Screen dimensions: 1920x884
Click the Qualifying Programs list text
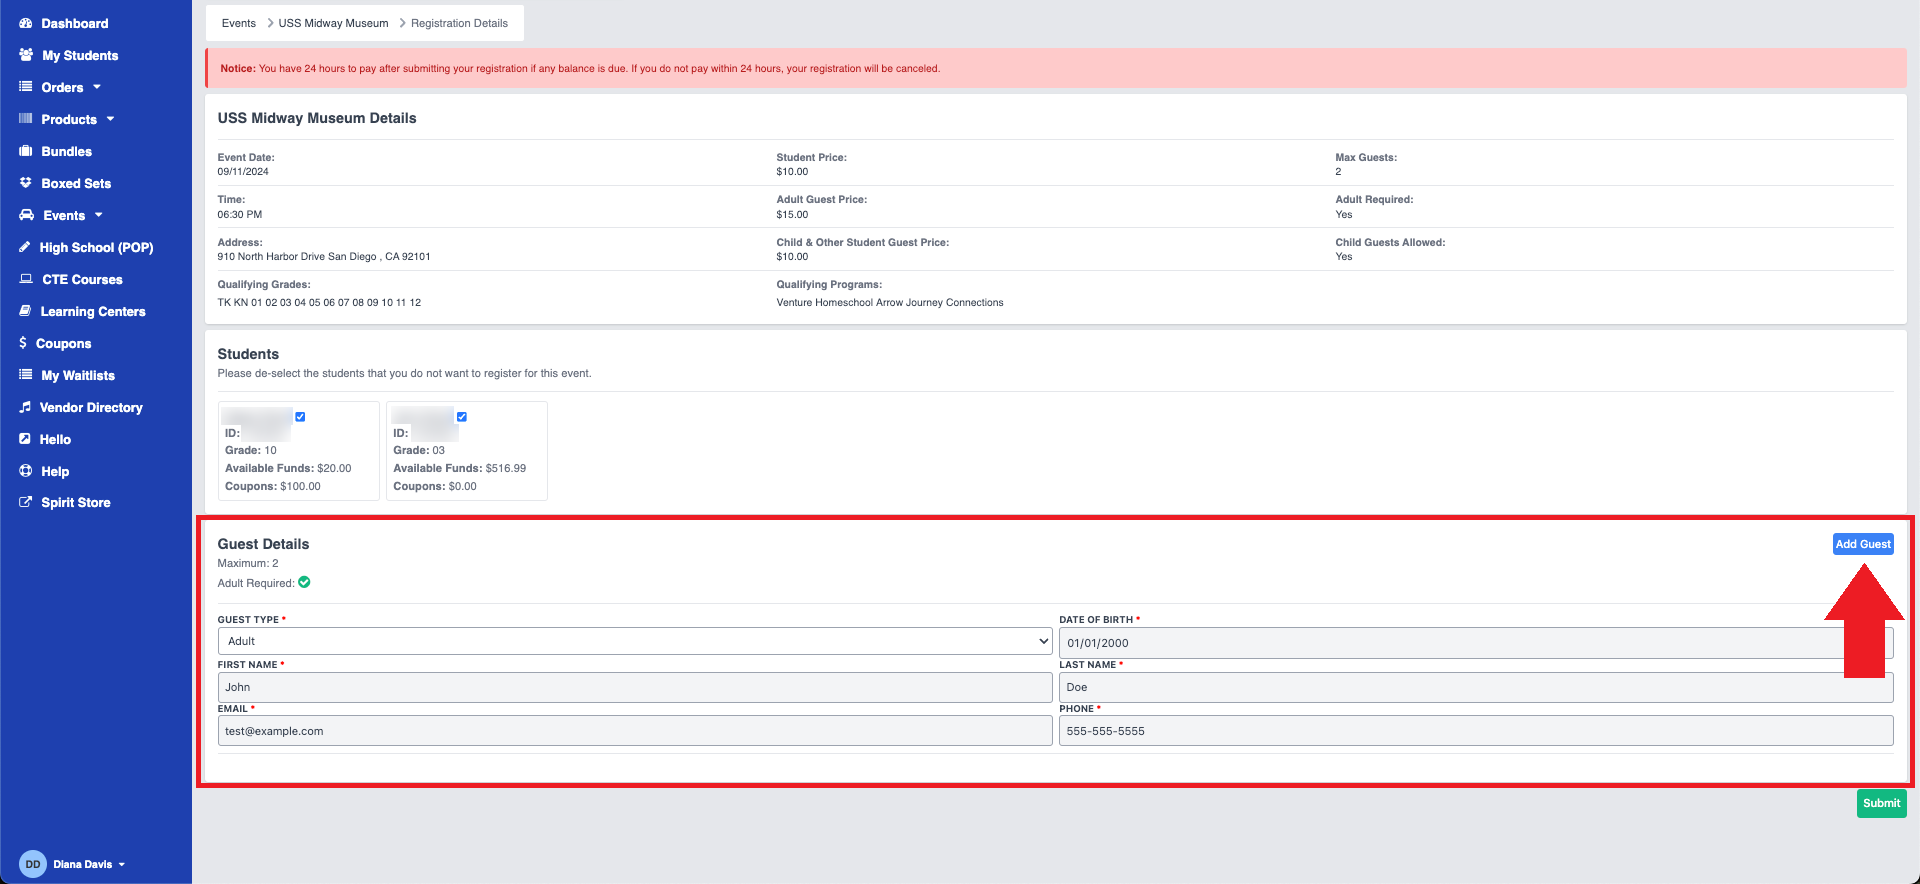(890, 302)
